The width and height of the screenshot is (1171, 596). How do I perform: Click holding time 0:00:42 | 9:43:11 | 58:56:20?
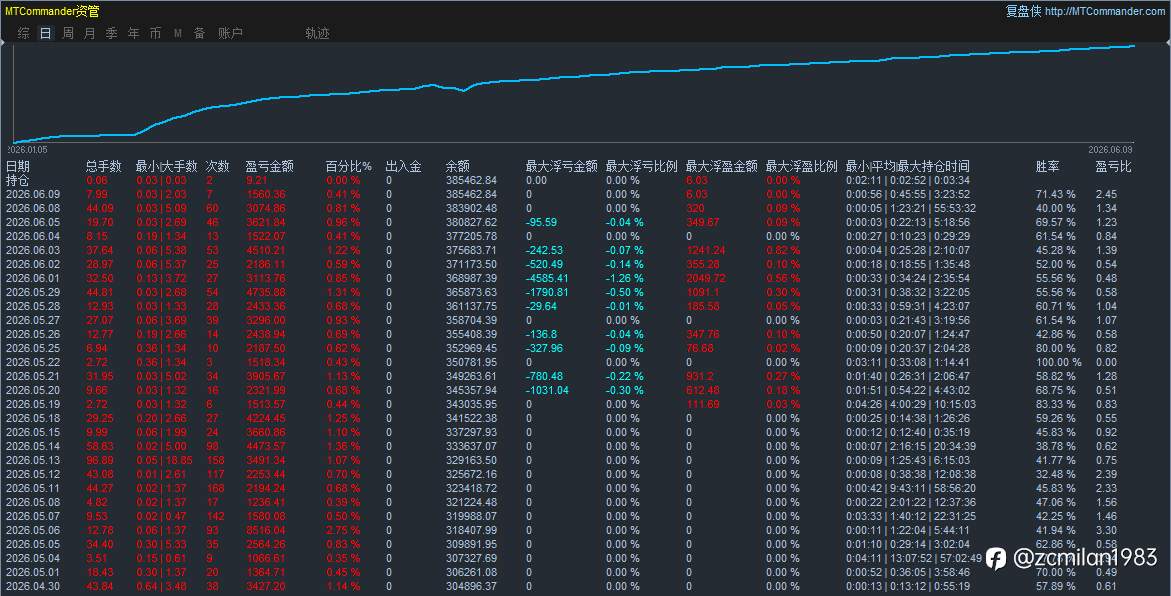[910, 488]
